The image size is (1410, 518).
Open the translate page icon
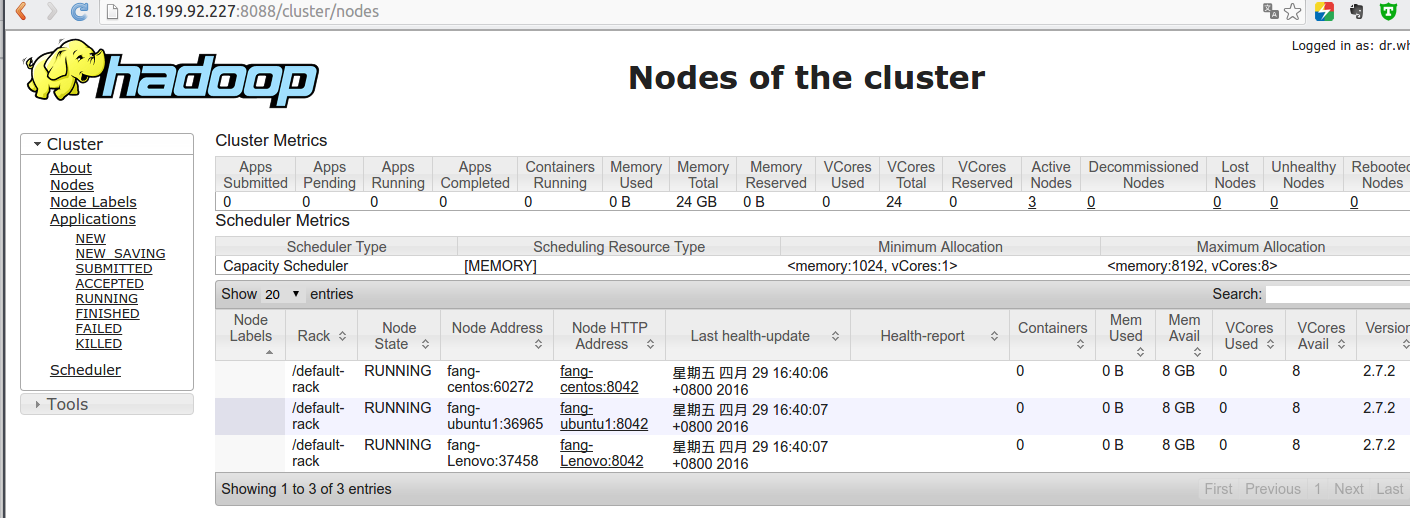1271,12
